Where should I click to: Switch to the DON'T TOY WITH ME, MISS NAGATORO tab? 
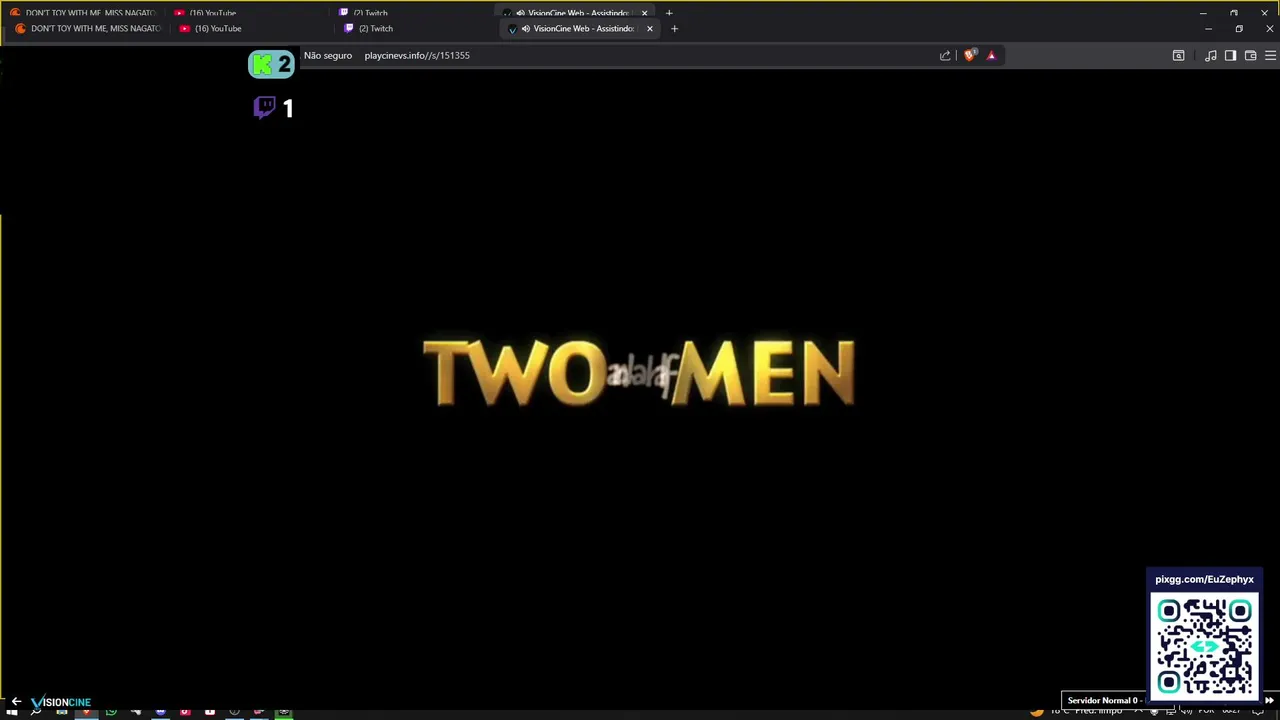point(87,28)
